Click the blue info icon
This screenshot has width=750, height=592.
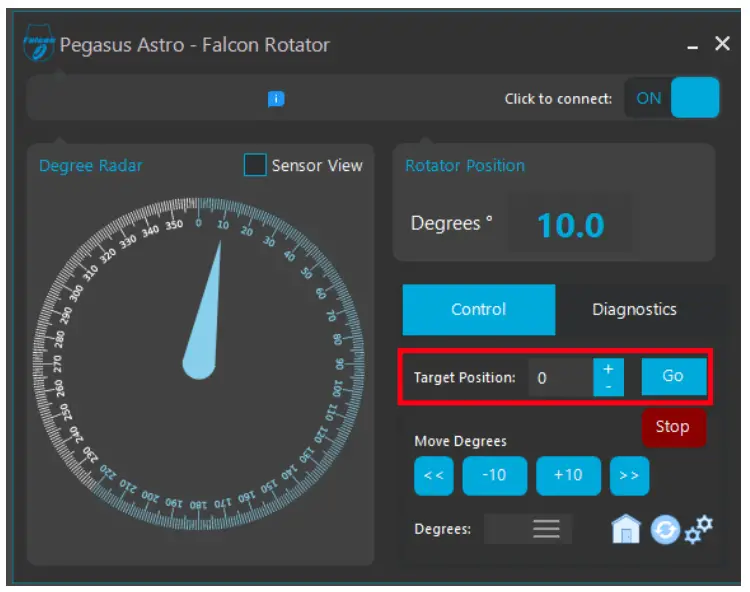tap(276, 99)
